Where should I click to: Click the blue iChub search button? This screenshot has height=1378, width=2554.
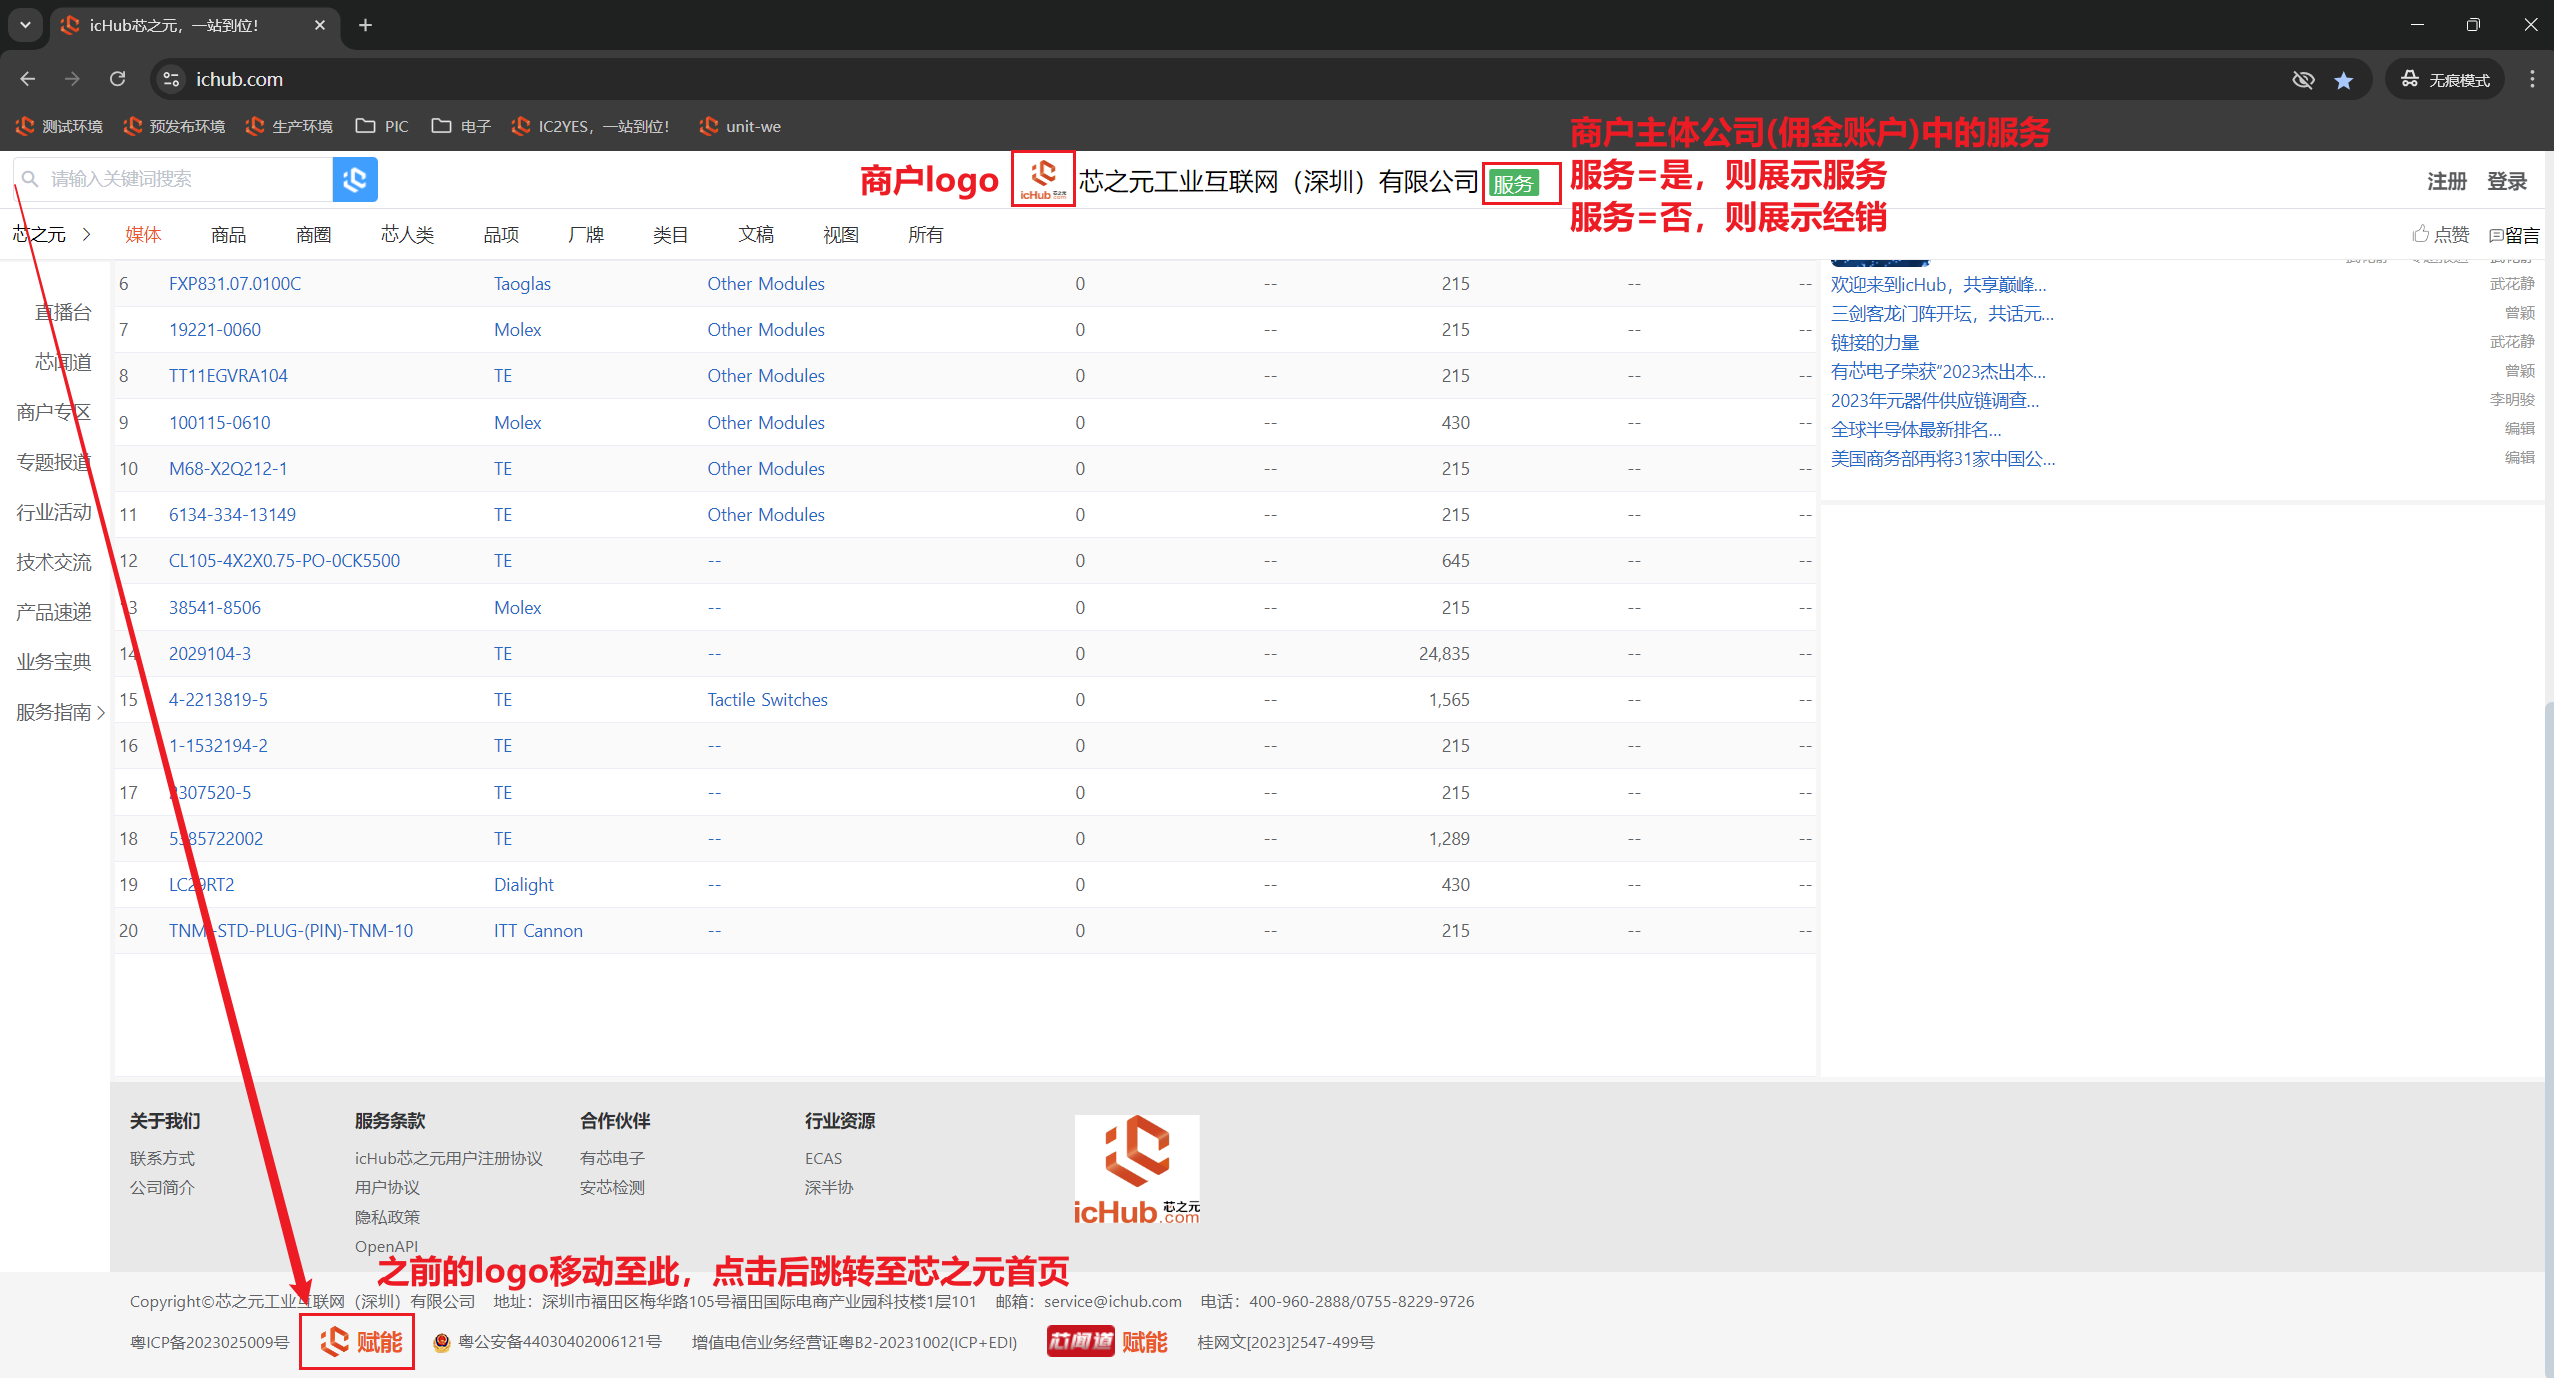(x=355, y=179)
